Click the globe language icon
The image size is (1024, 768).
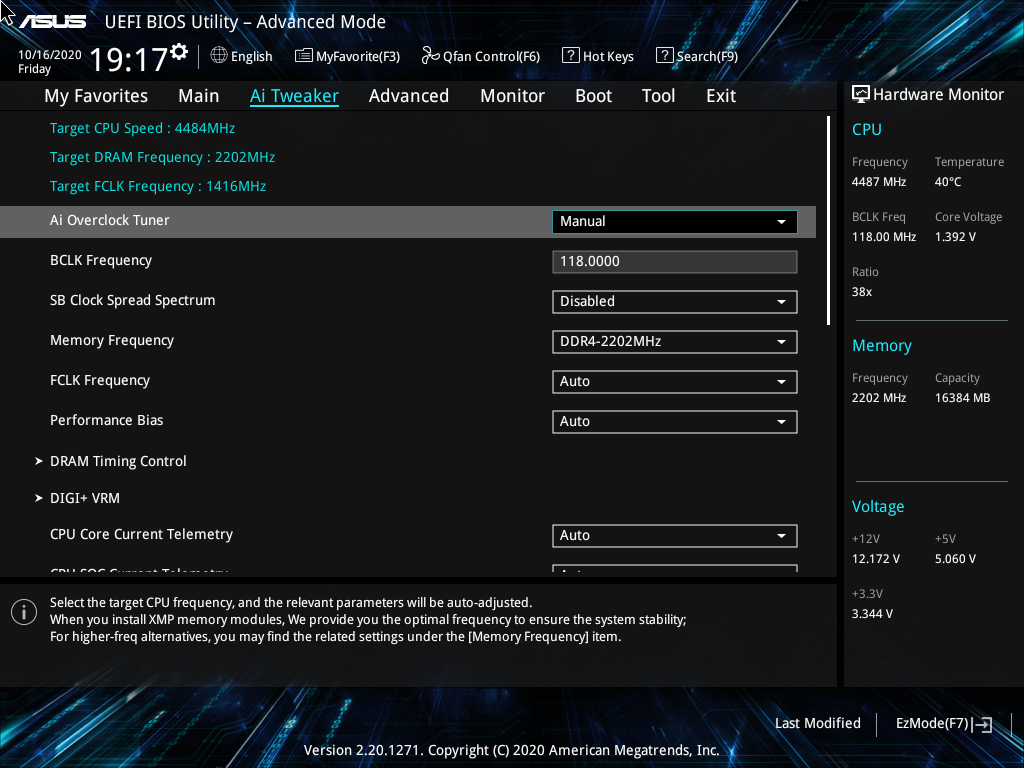[x=219, y=56]
